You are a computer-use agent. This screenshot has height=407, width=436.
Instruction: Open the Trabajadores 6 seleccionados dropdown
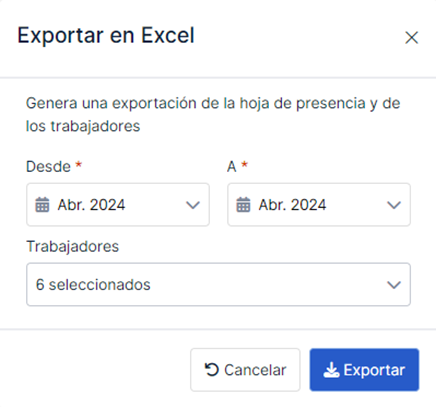click(x=218, y=284)
